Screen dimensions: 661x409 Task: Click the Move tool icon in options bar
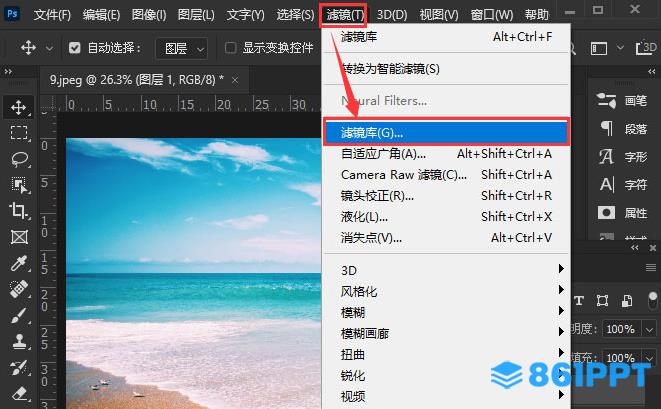28,48
